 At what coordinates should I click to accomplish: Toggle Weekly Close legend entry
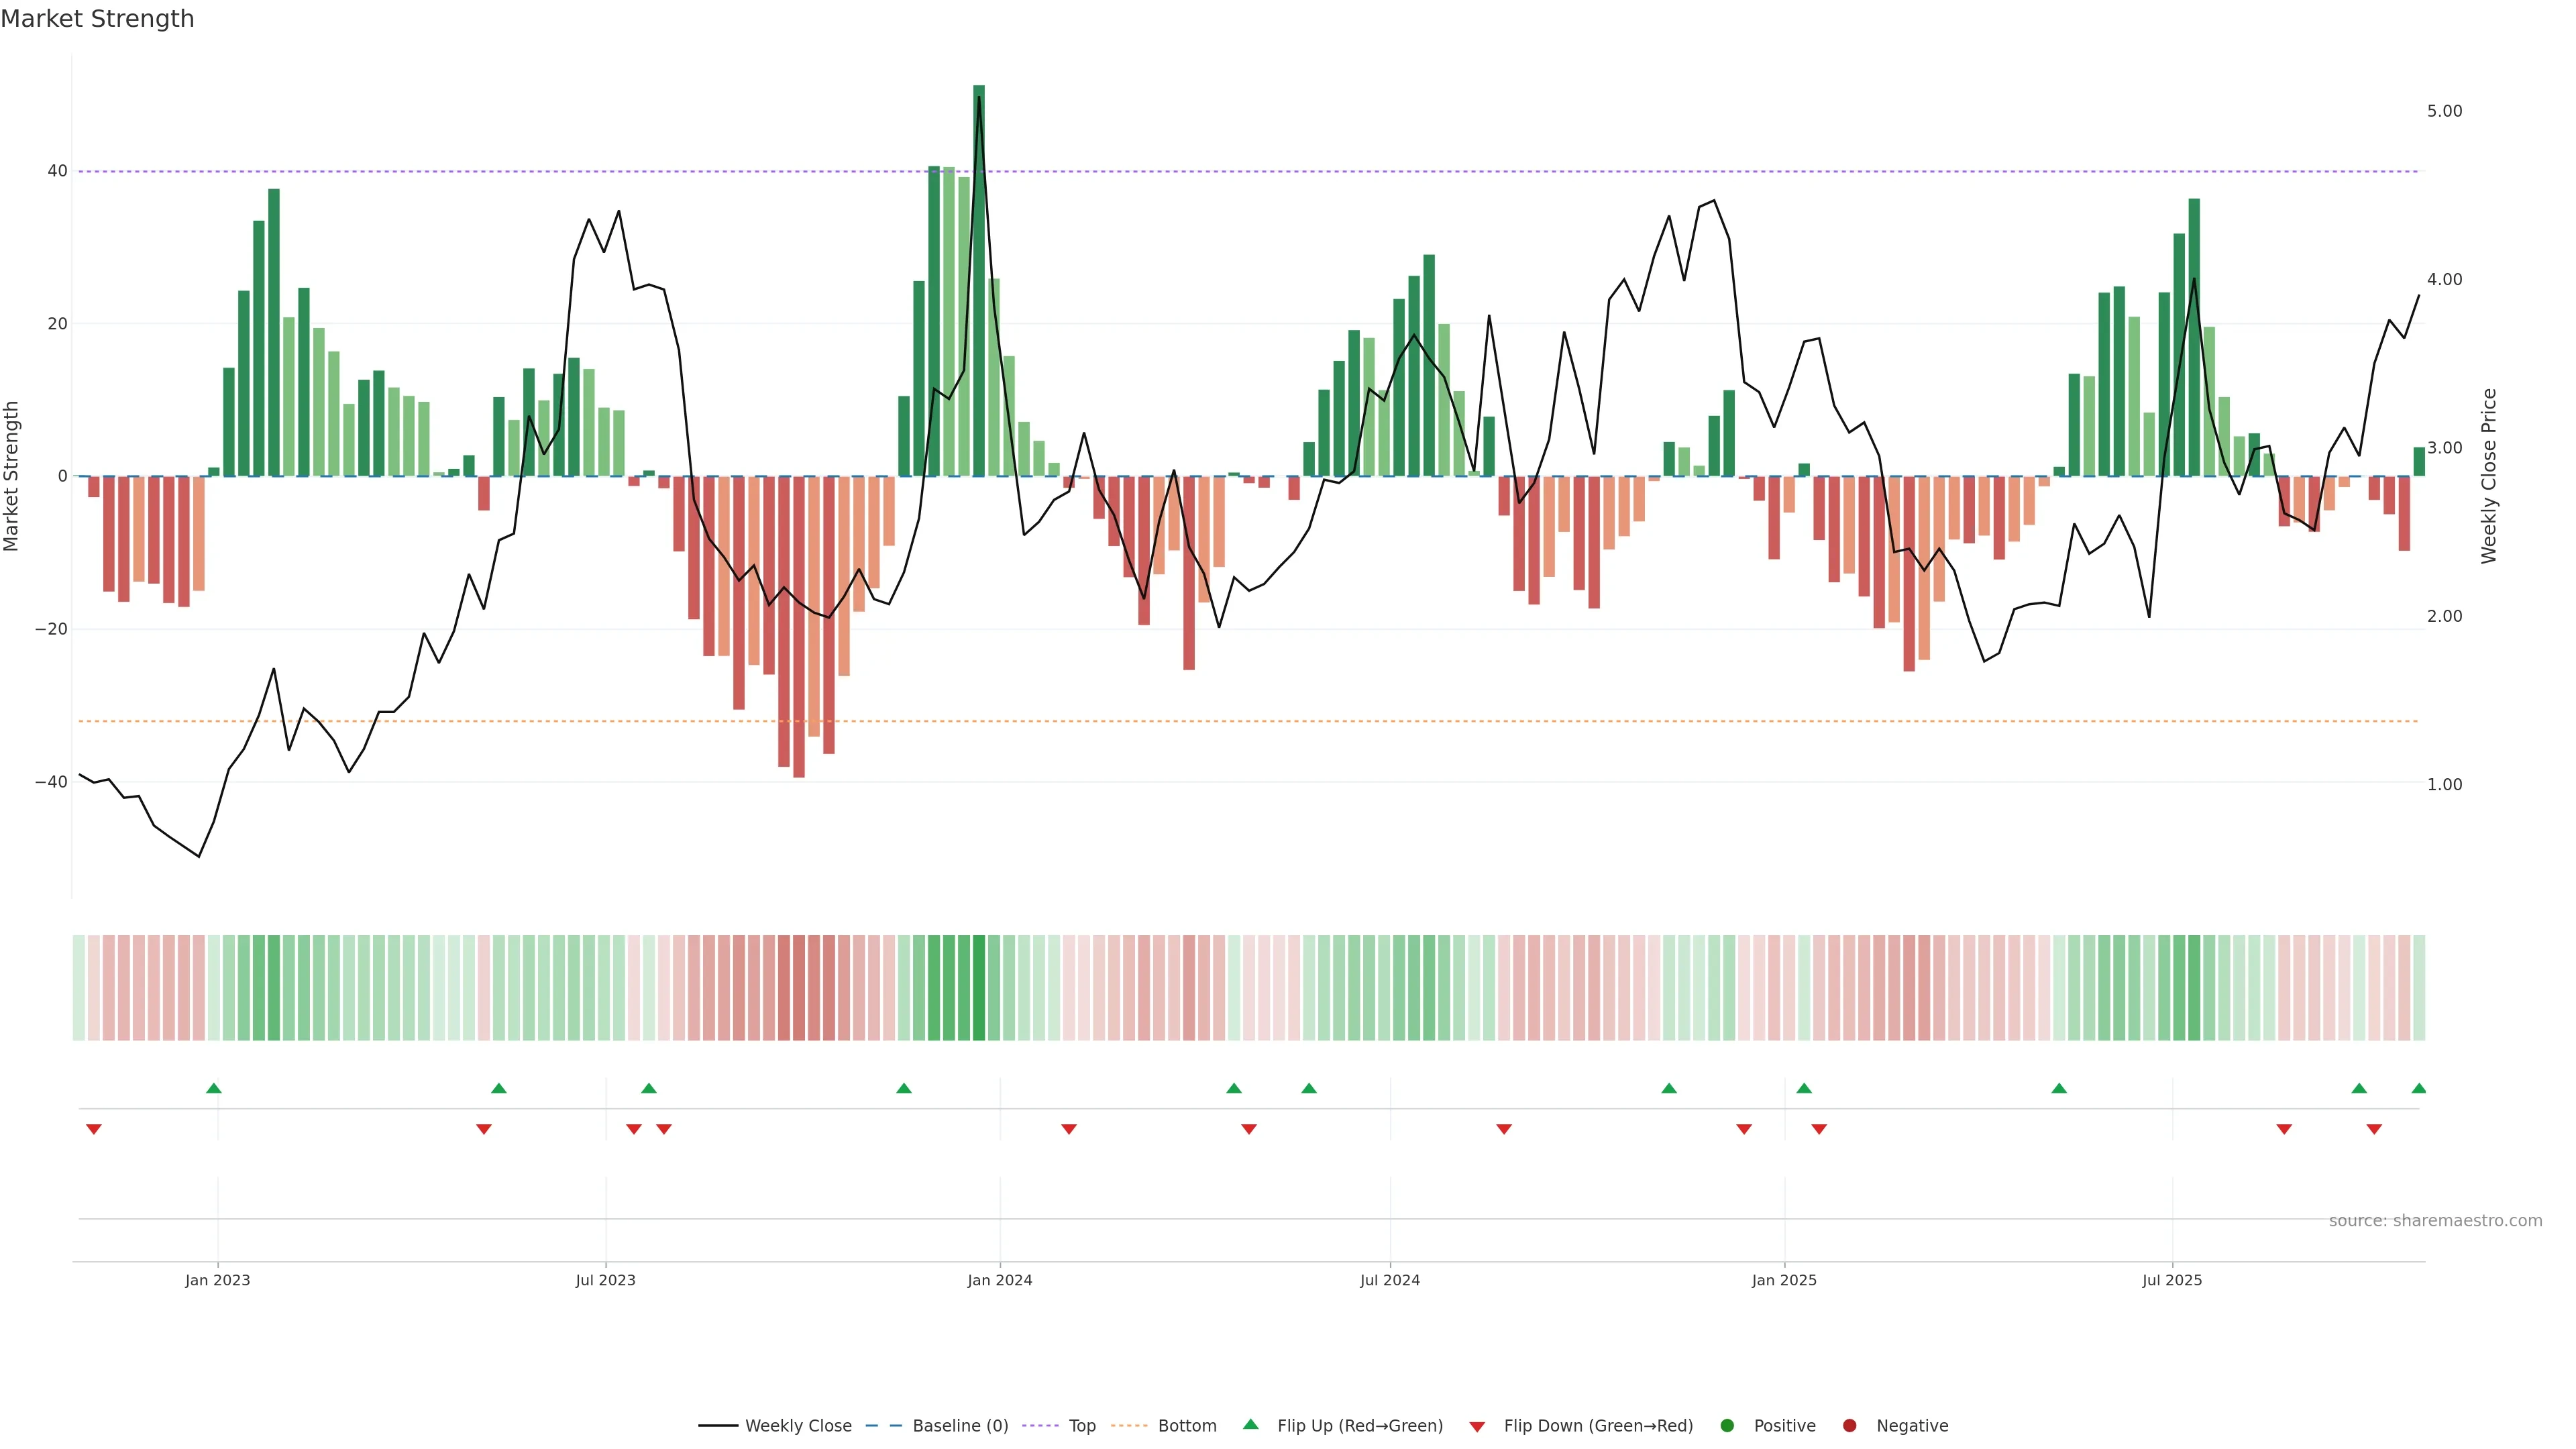click(797, 1426)
